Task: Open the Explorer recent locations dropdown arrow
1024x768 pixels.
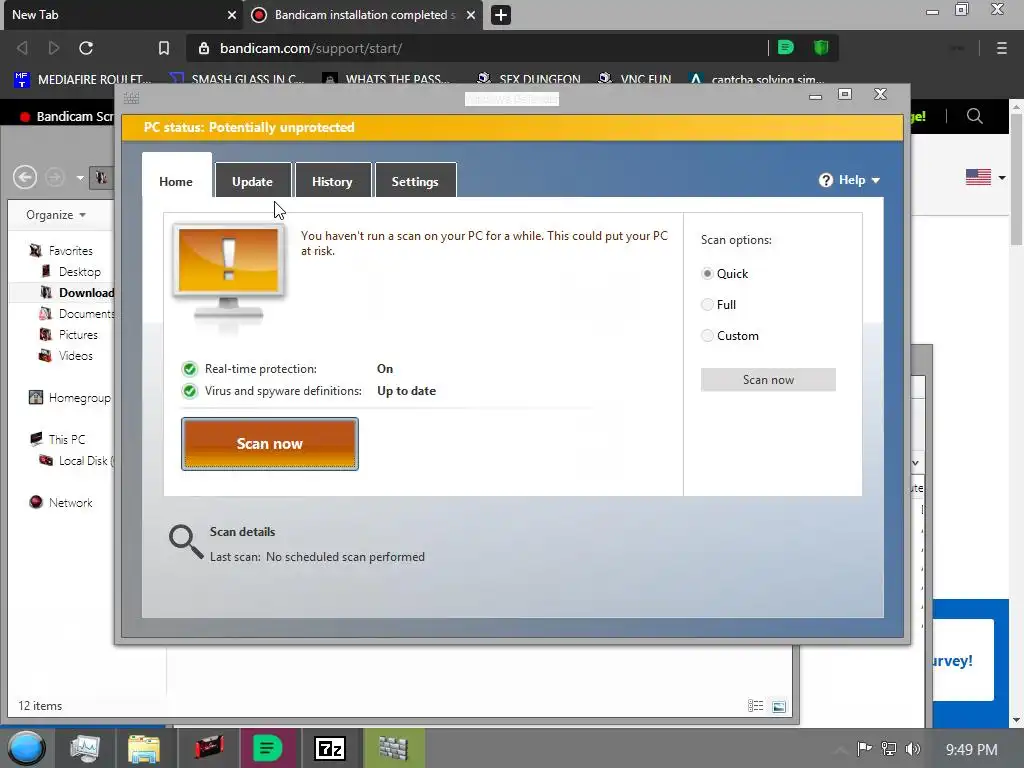Action: pos(80,178)
